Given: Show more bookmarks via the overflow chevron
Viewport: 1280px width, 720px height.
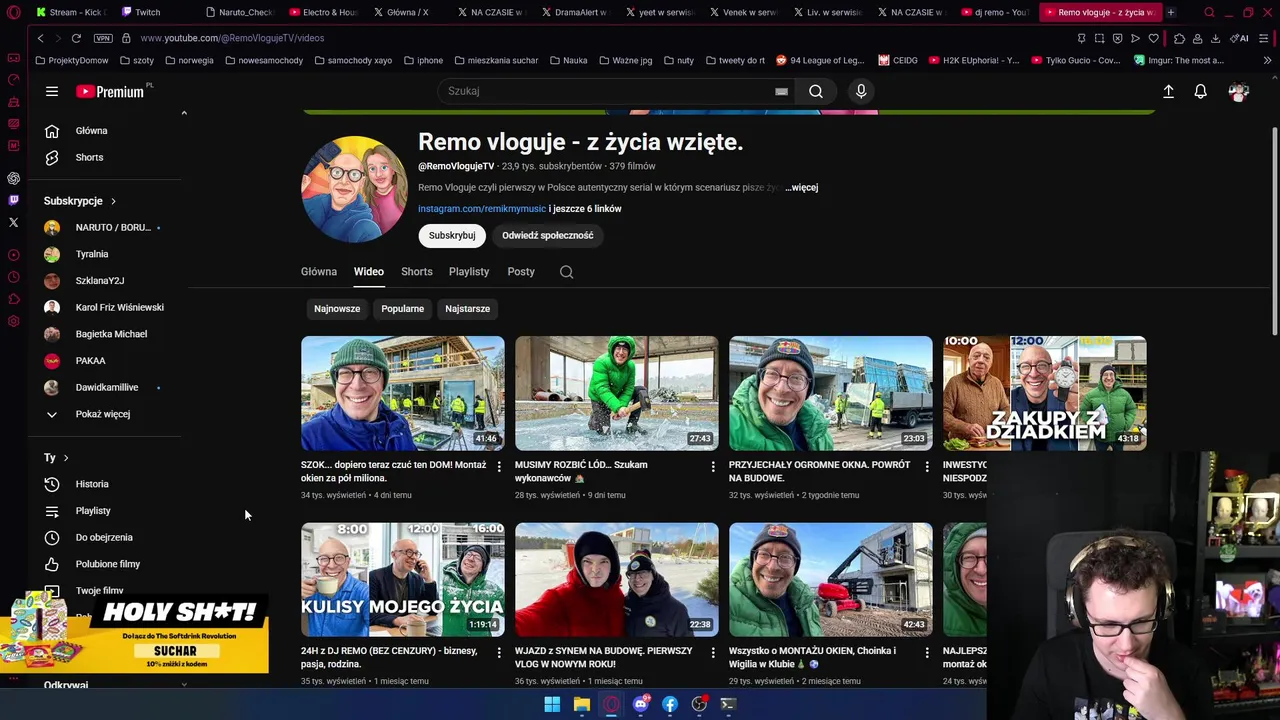Looking at the screenshot, I should pos(1267,60).
